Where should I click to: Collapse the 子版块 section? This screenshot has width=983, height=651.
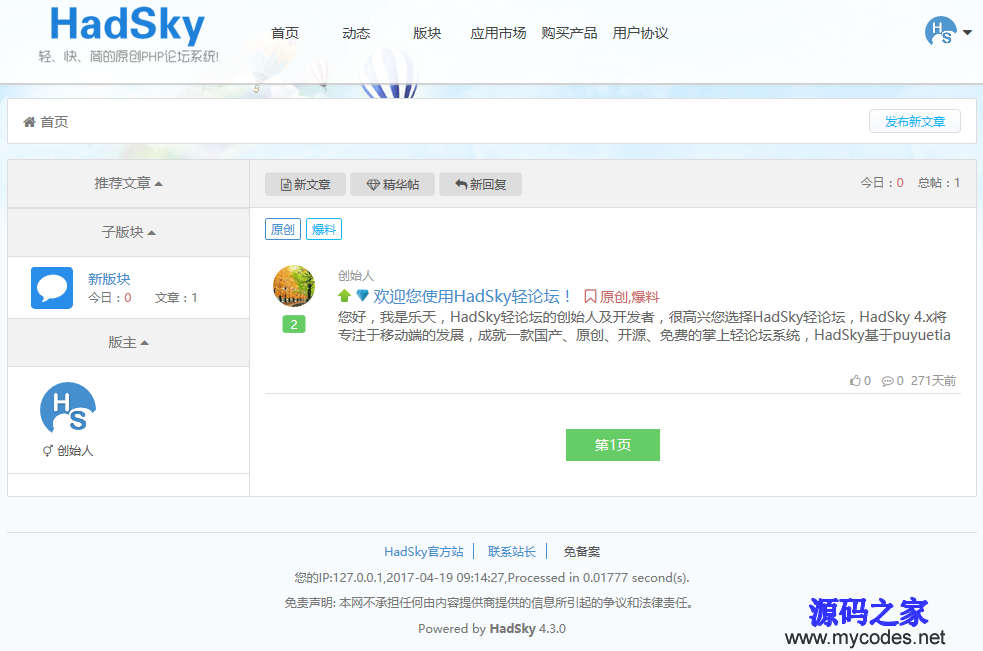pyautogui.click(x=129, y=232)
